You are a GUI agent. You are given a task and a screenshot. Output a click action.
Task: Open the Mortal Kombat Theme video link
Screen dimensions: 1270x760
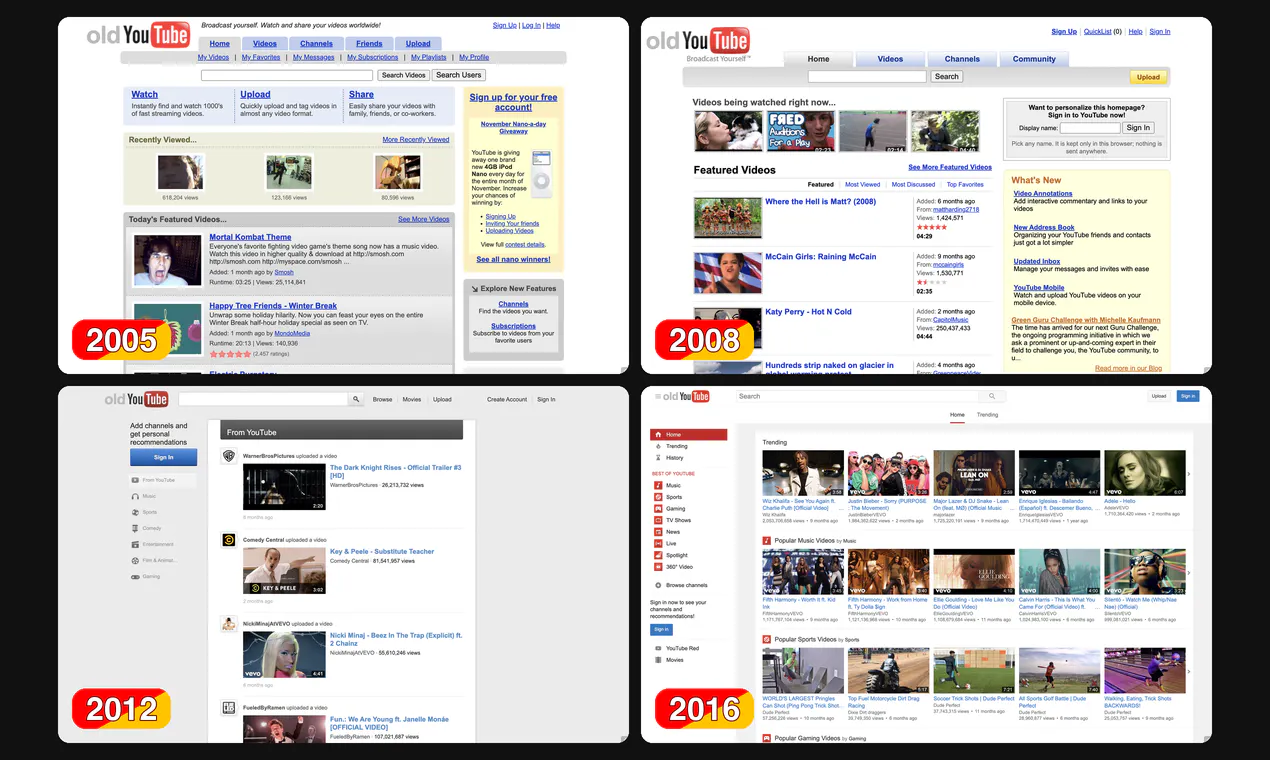tap(250, 238)
